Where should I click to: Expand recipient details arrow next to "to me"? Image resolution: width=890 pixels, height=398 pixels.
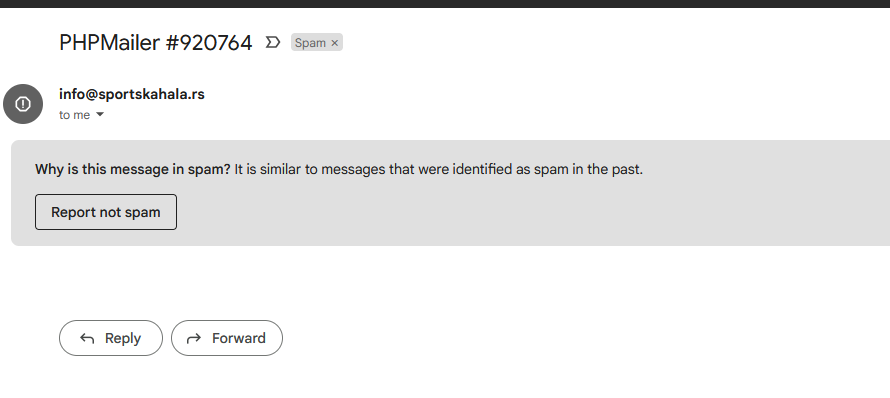pos(100,115)
